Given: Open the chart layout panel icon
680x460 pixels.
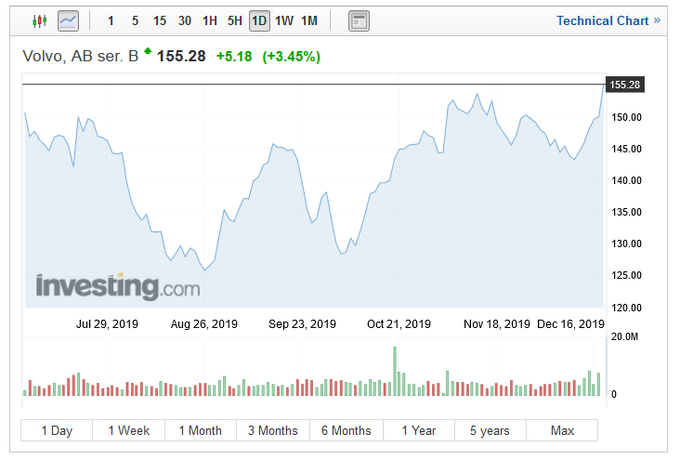Looking at the screenshot, I should point(359,21).
